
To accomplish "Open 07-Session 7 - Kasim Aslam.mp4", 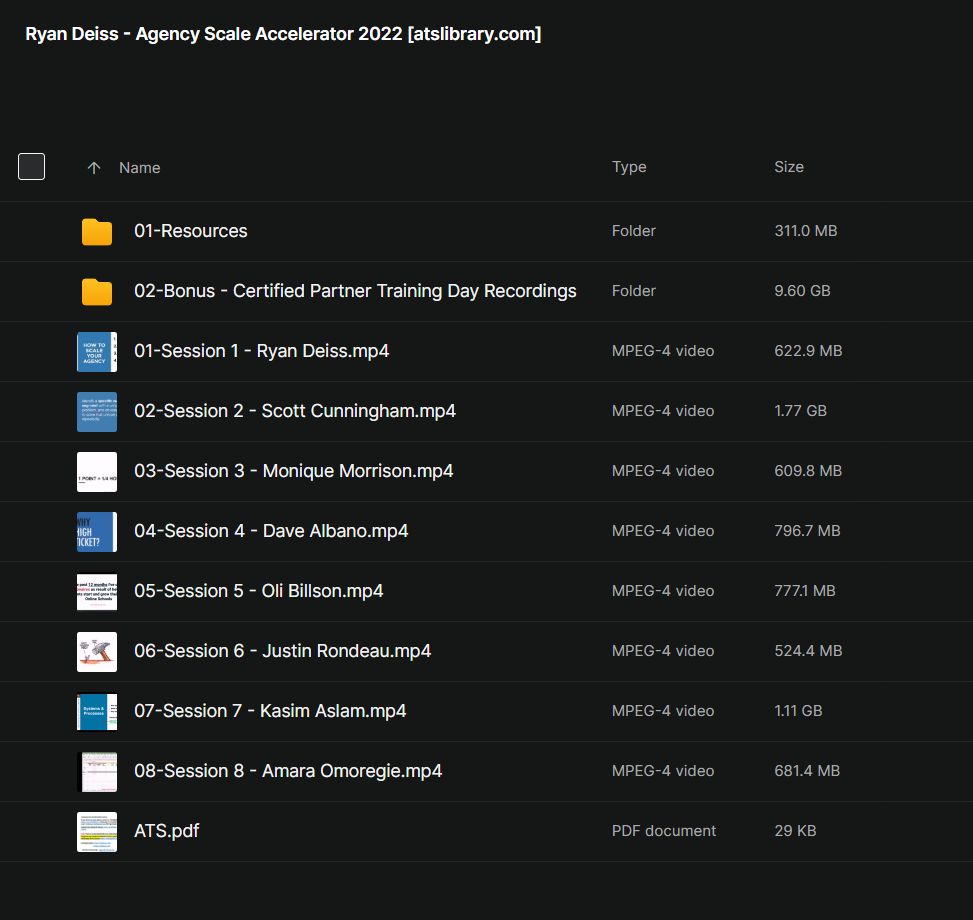I will [270, 711].
